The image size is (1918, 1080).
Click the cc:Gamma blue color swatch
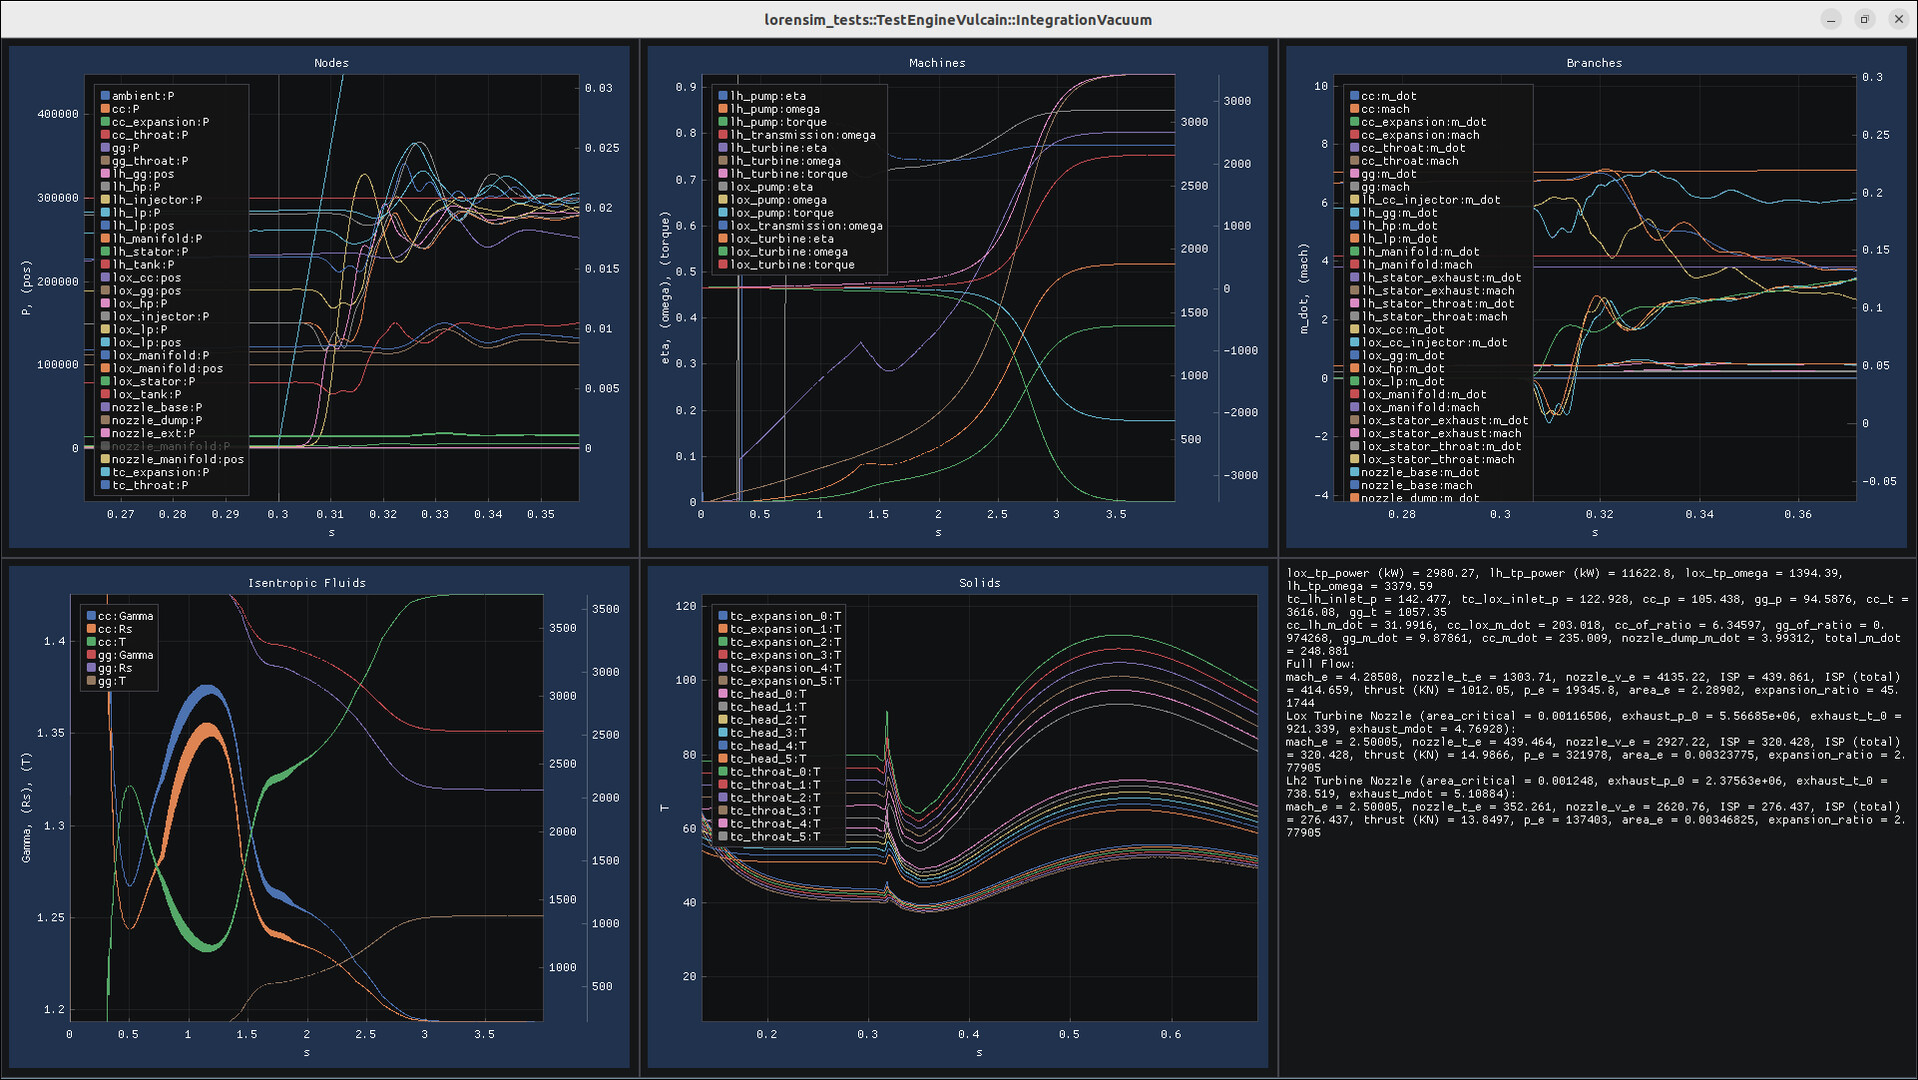(x=91, y=616)
